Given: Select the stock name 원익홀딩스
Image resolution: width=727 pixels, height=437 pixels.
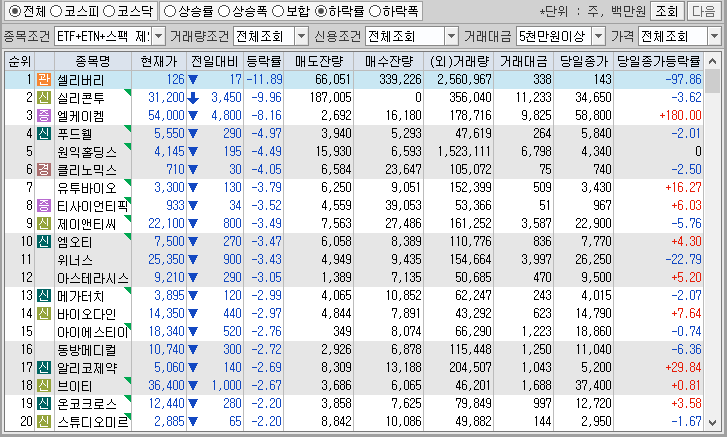Looking at the screenshot, I should click(x=87, y=152).
